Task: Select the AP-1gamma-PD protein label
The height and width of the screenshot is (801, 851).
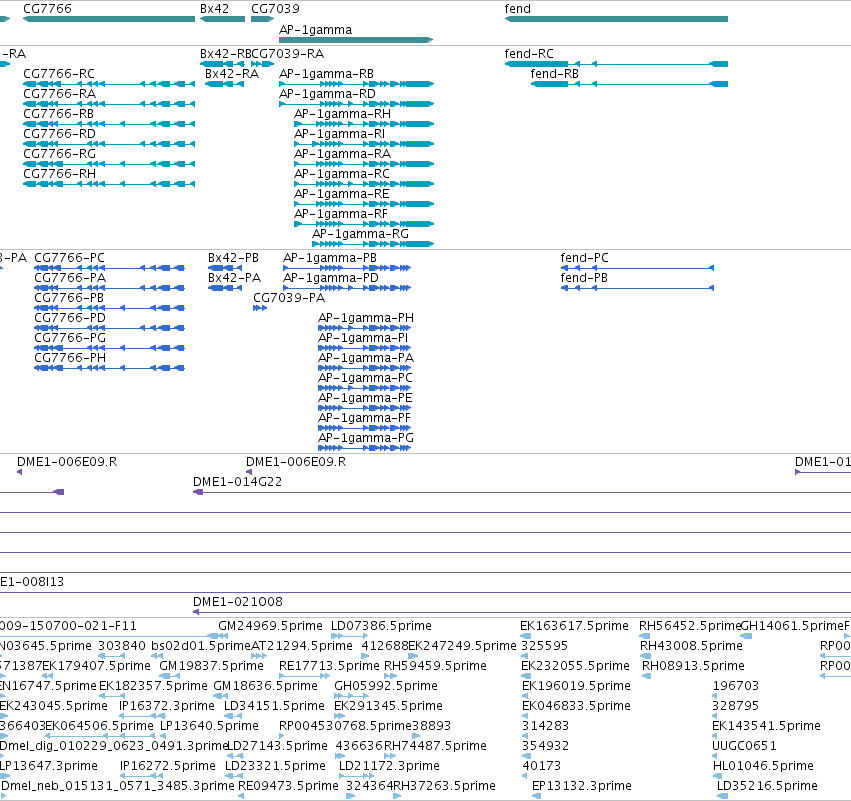Action: tap(331, 278)
